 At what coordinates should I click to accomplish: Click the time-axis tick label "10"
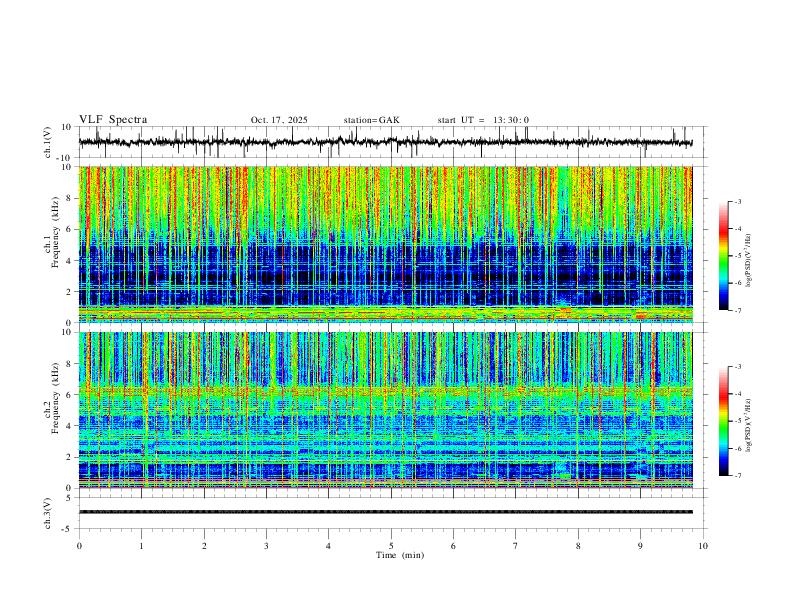tap(703, 546)
